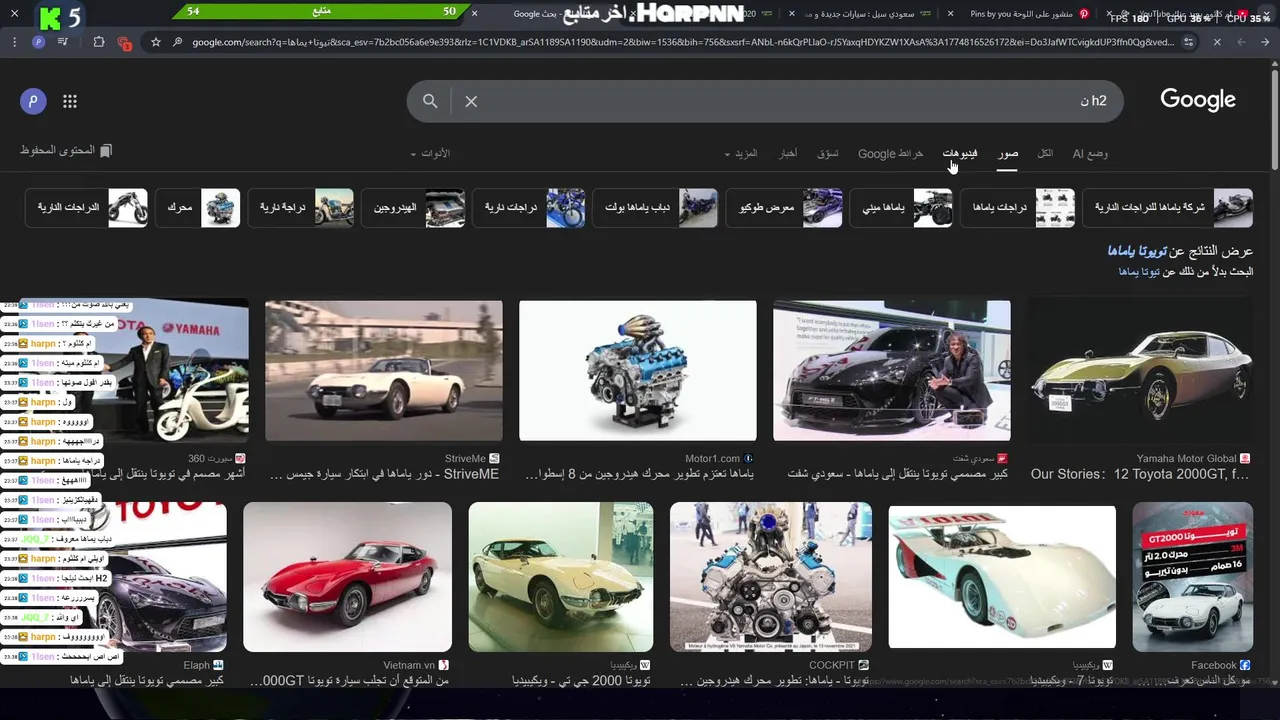Search instead for تيوتا ياماها link
1280x720 pixels.
pos(1139,272)
